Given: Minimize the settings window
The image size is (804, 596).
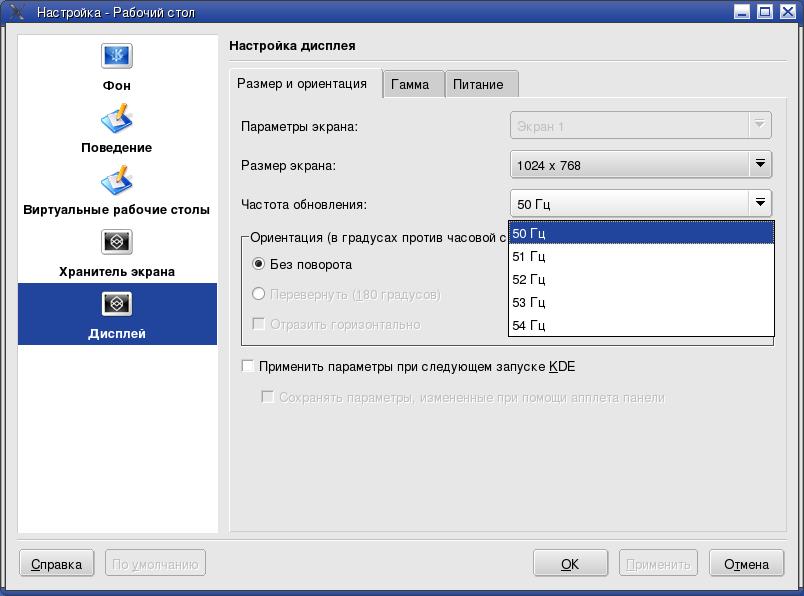Looking at the screenshot, I should click(x=743, y=12).
